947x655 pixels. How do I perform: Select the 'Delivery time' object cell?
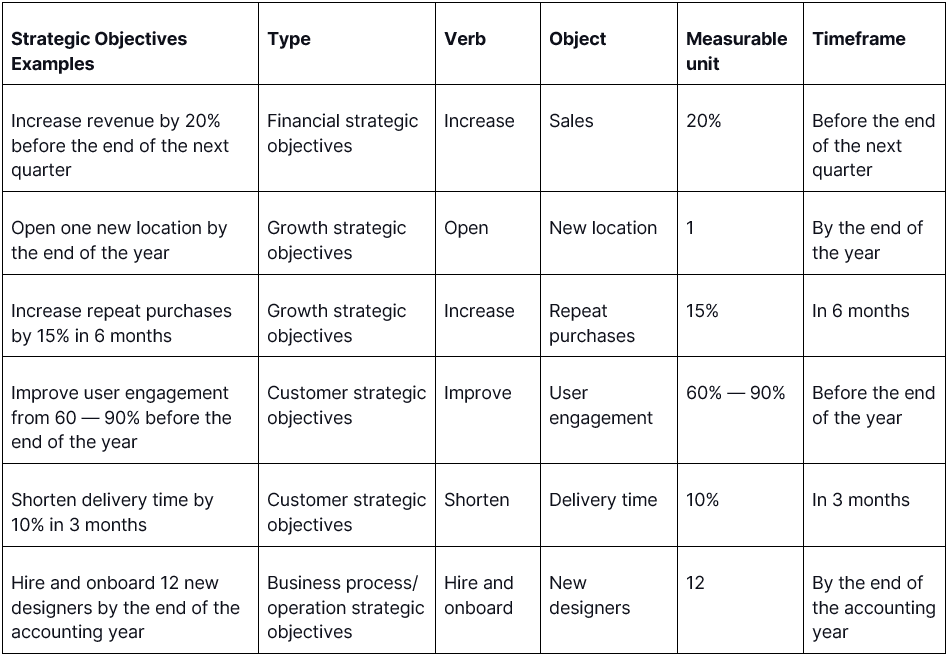[x=609, y=505]
